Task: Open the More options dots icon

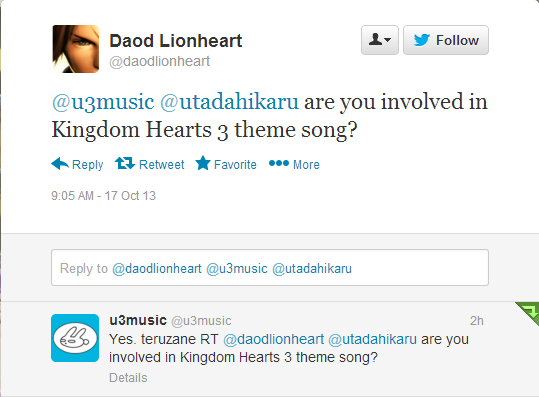Action: coord(279,163)
